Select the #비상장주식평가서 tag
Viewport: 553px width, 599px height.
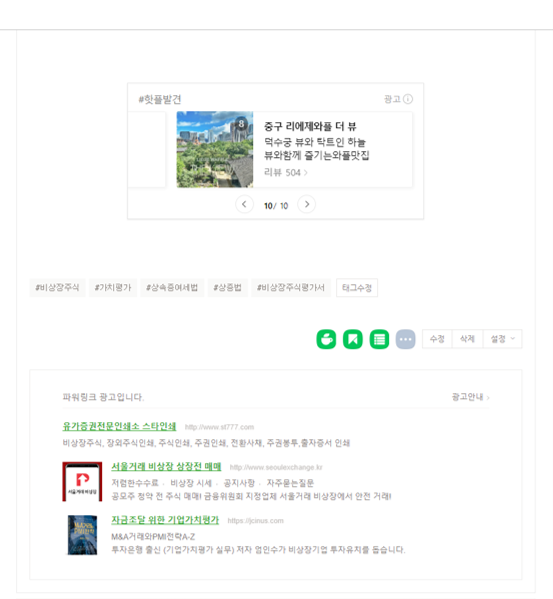click(x=291, y=288)
